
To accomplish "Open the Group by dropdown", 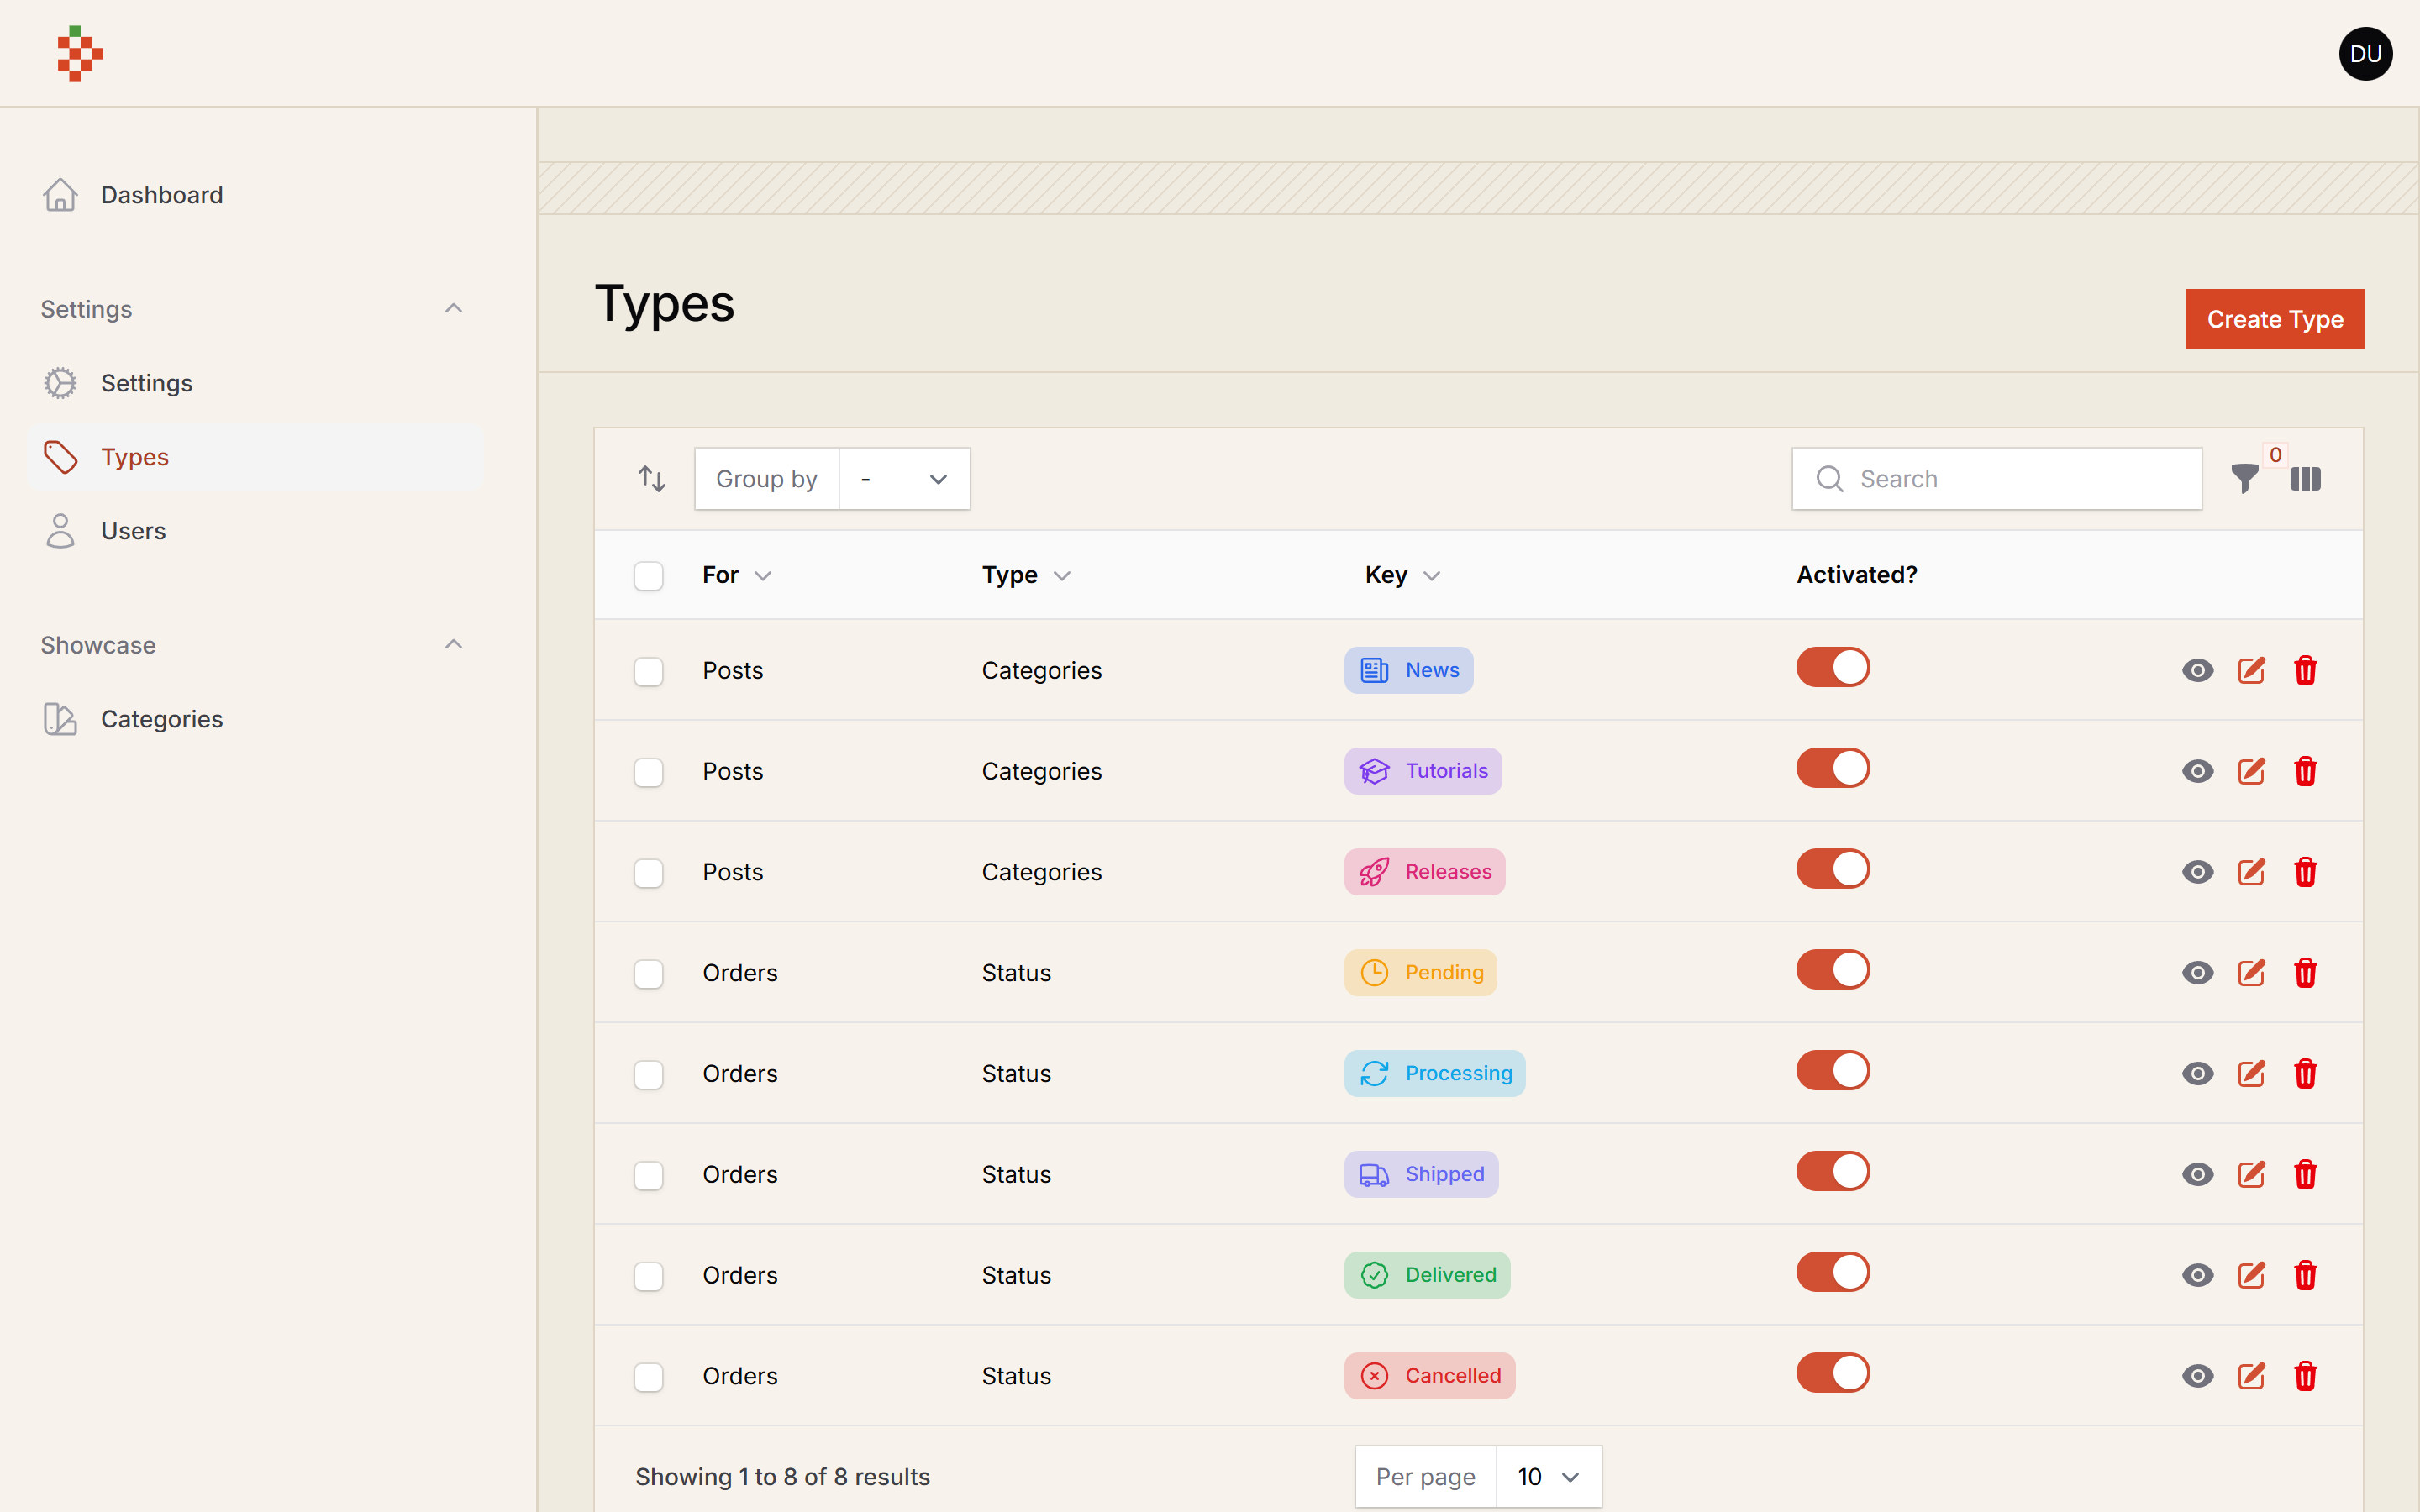I will coord(904,479).
